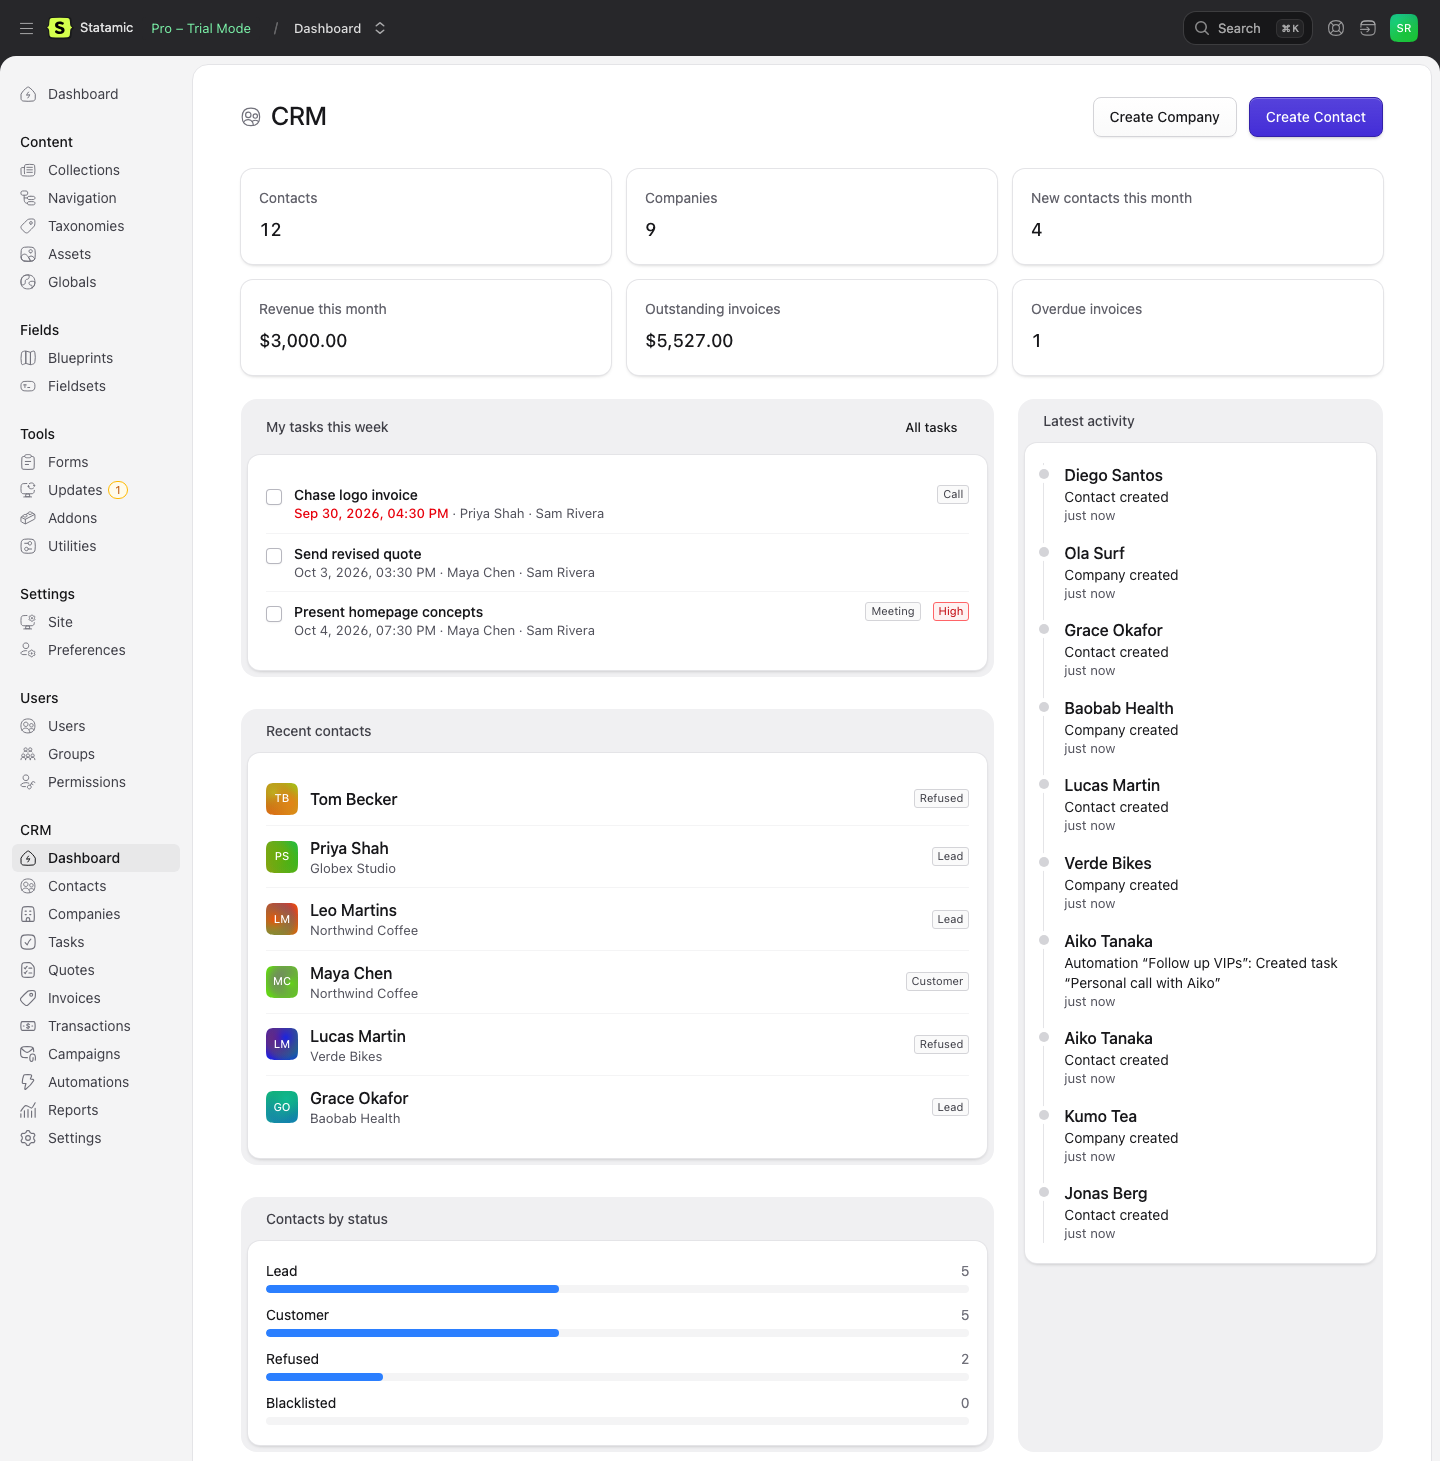The height and width of the screenshot is (1461, 1440).
Task: Click the Refused status progress bar
Action: (x=617, y=1377)
